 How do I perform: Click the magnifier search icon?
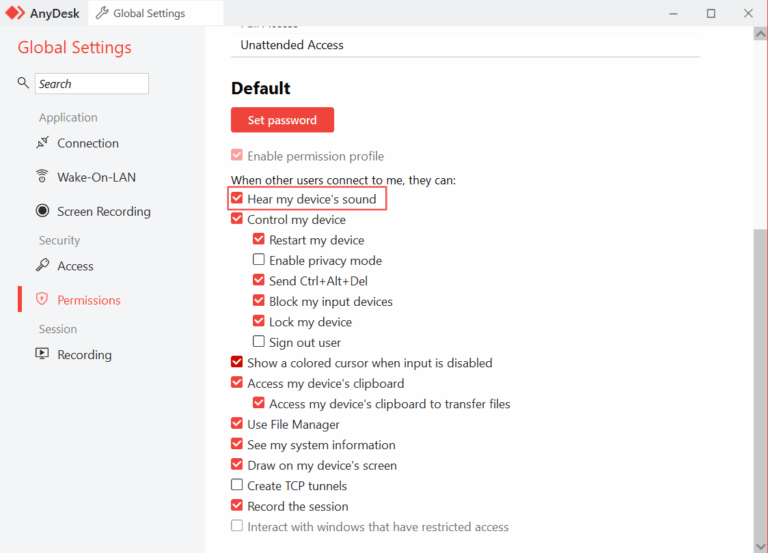(23, 83)
